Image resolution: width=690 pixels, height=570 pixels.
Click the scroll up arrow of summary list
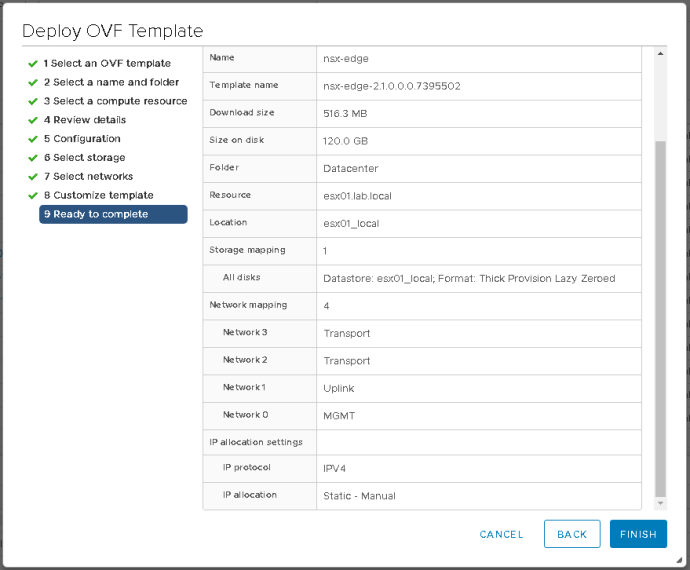tap(660, 54)
